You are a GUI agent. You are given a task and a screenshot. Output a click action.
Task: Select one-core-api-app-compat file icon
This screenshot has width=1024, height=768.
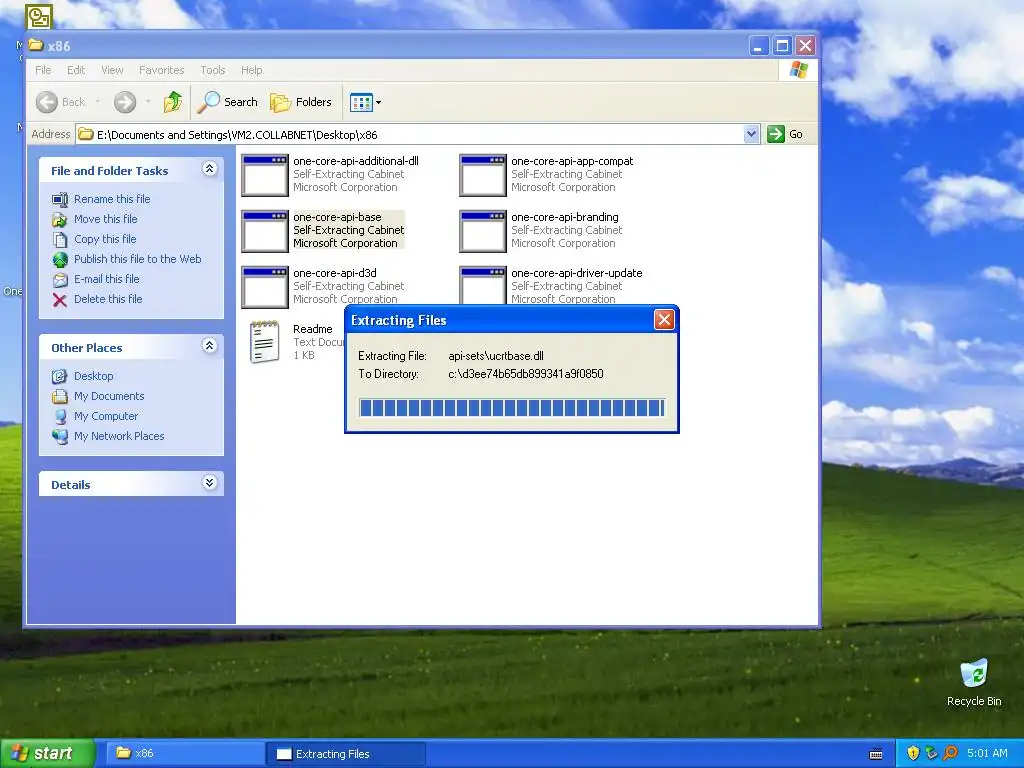click(x=483, y=175)
